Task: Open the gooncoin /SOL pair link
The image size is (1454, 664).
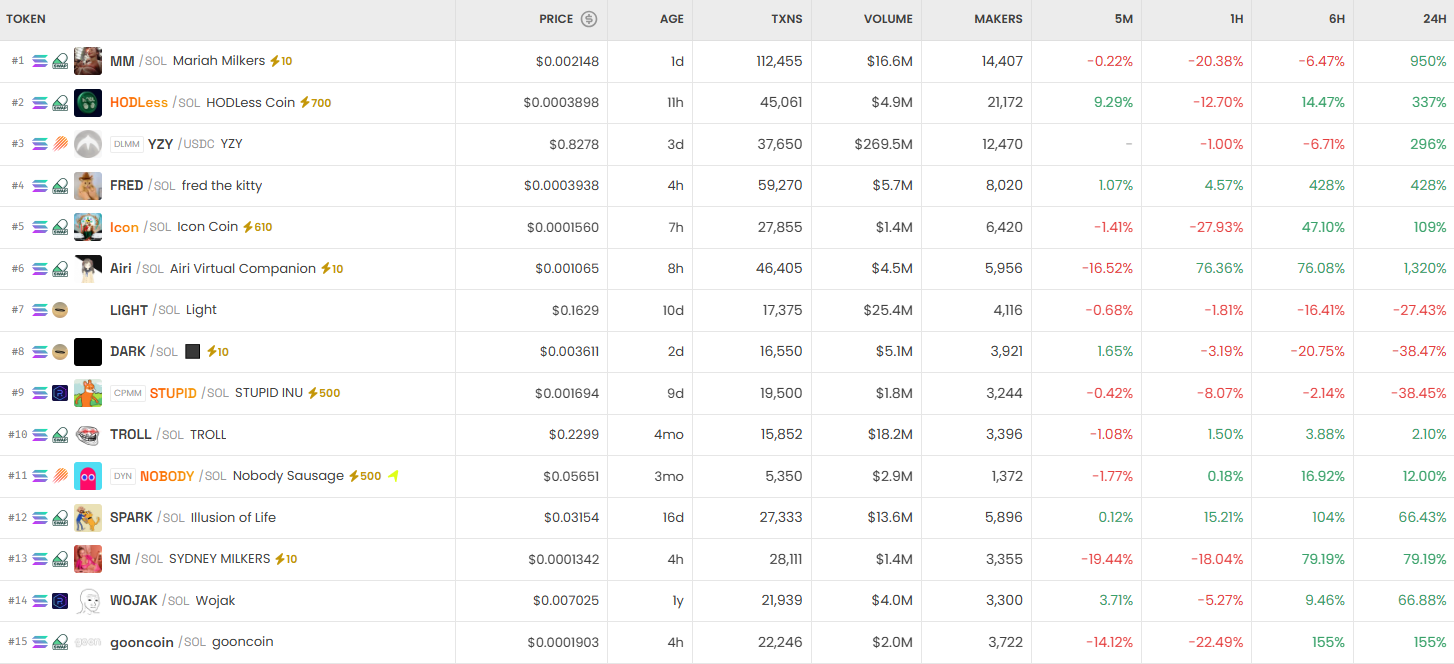Action: pyautogui.click(x=158, y=642)
